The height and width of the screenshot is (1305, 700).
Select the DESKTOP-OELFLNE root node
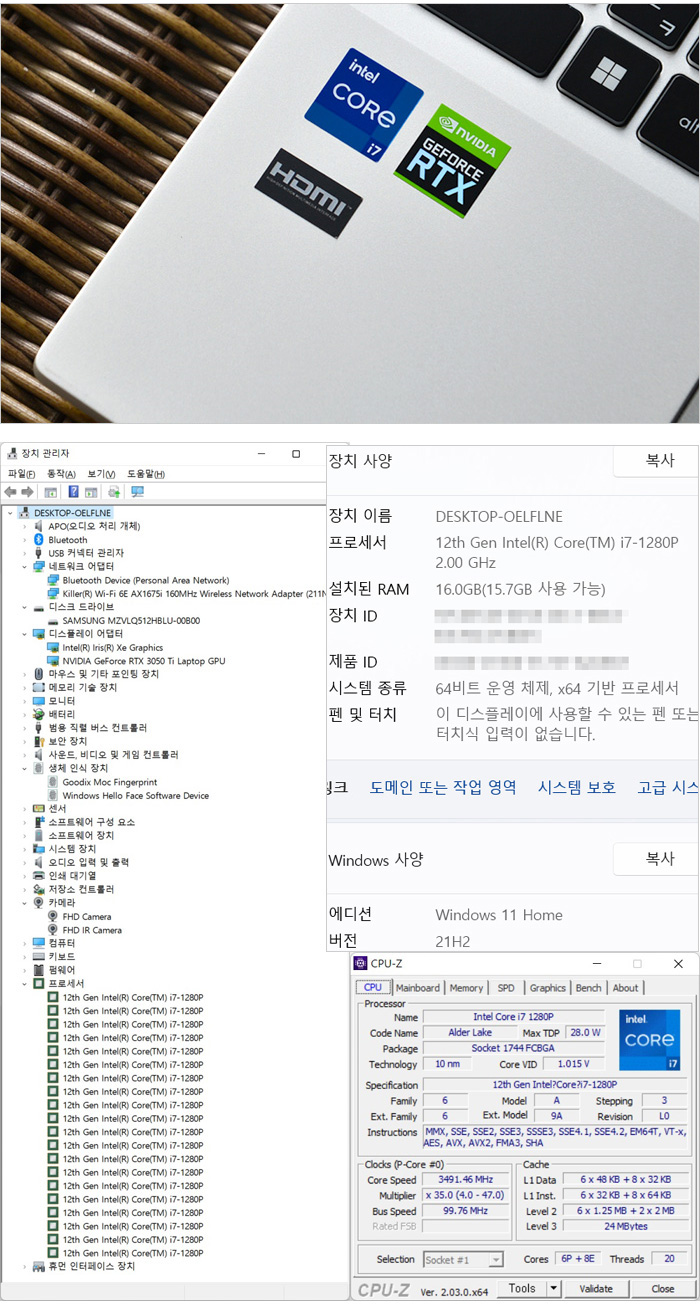coord(73,512)
